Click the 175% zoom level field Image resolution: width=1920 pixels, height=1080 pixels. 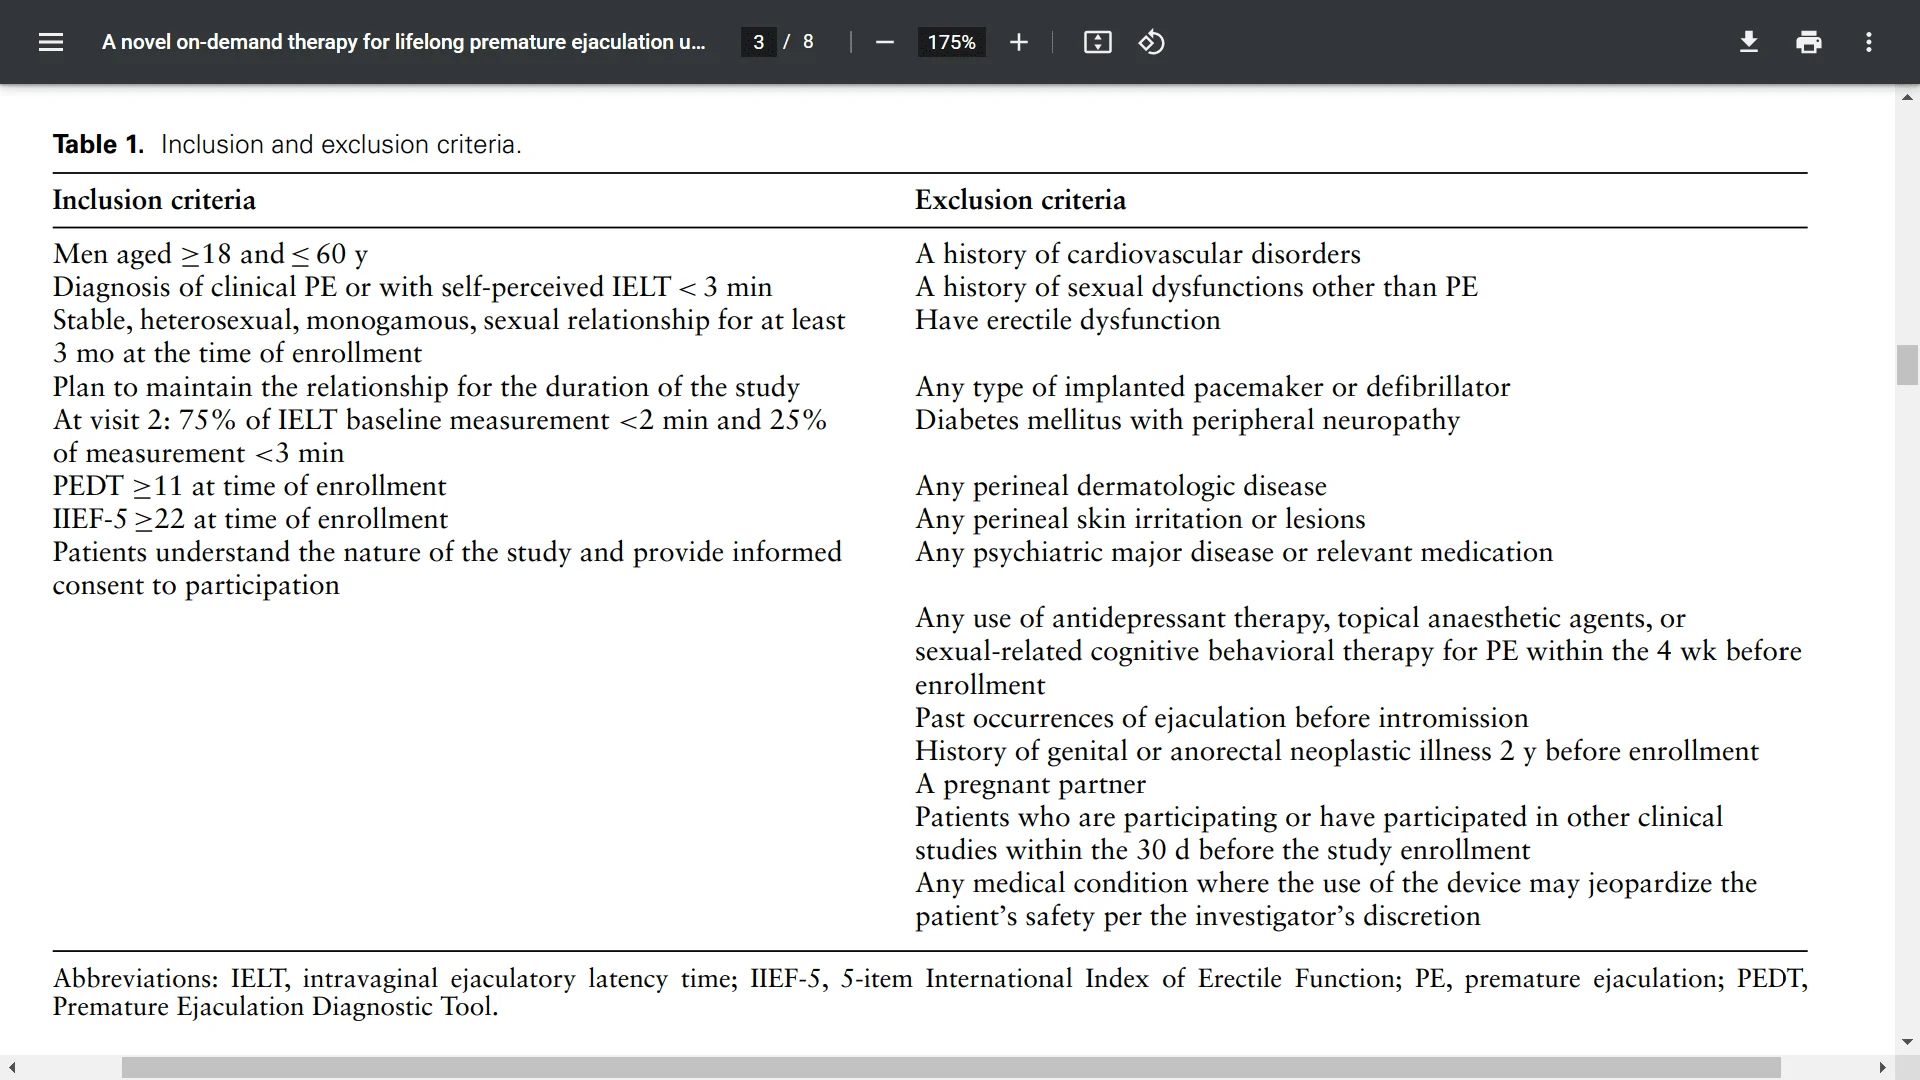[951, 42]
